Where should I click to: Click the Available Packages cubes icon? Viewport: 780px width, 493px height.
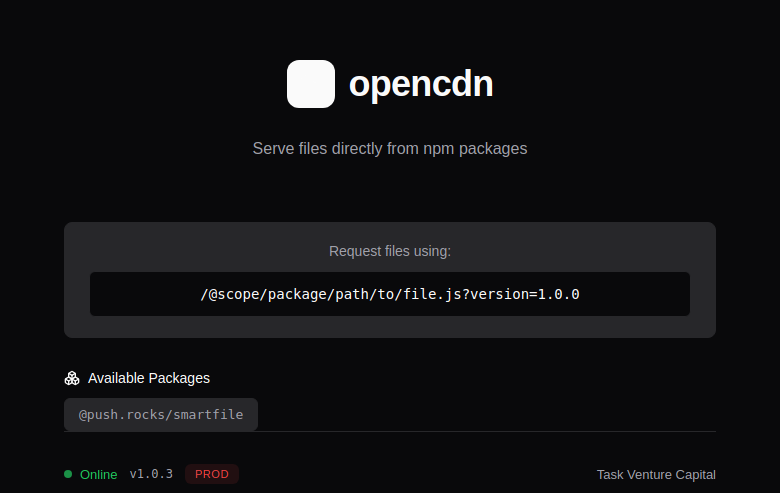[x=72, y=378]
